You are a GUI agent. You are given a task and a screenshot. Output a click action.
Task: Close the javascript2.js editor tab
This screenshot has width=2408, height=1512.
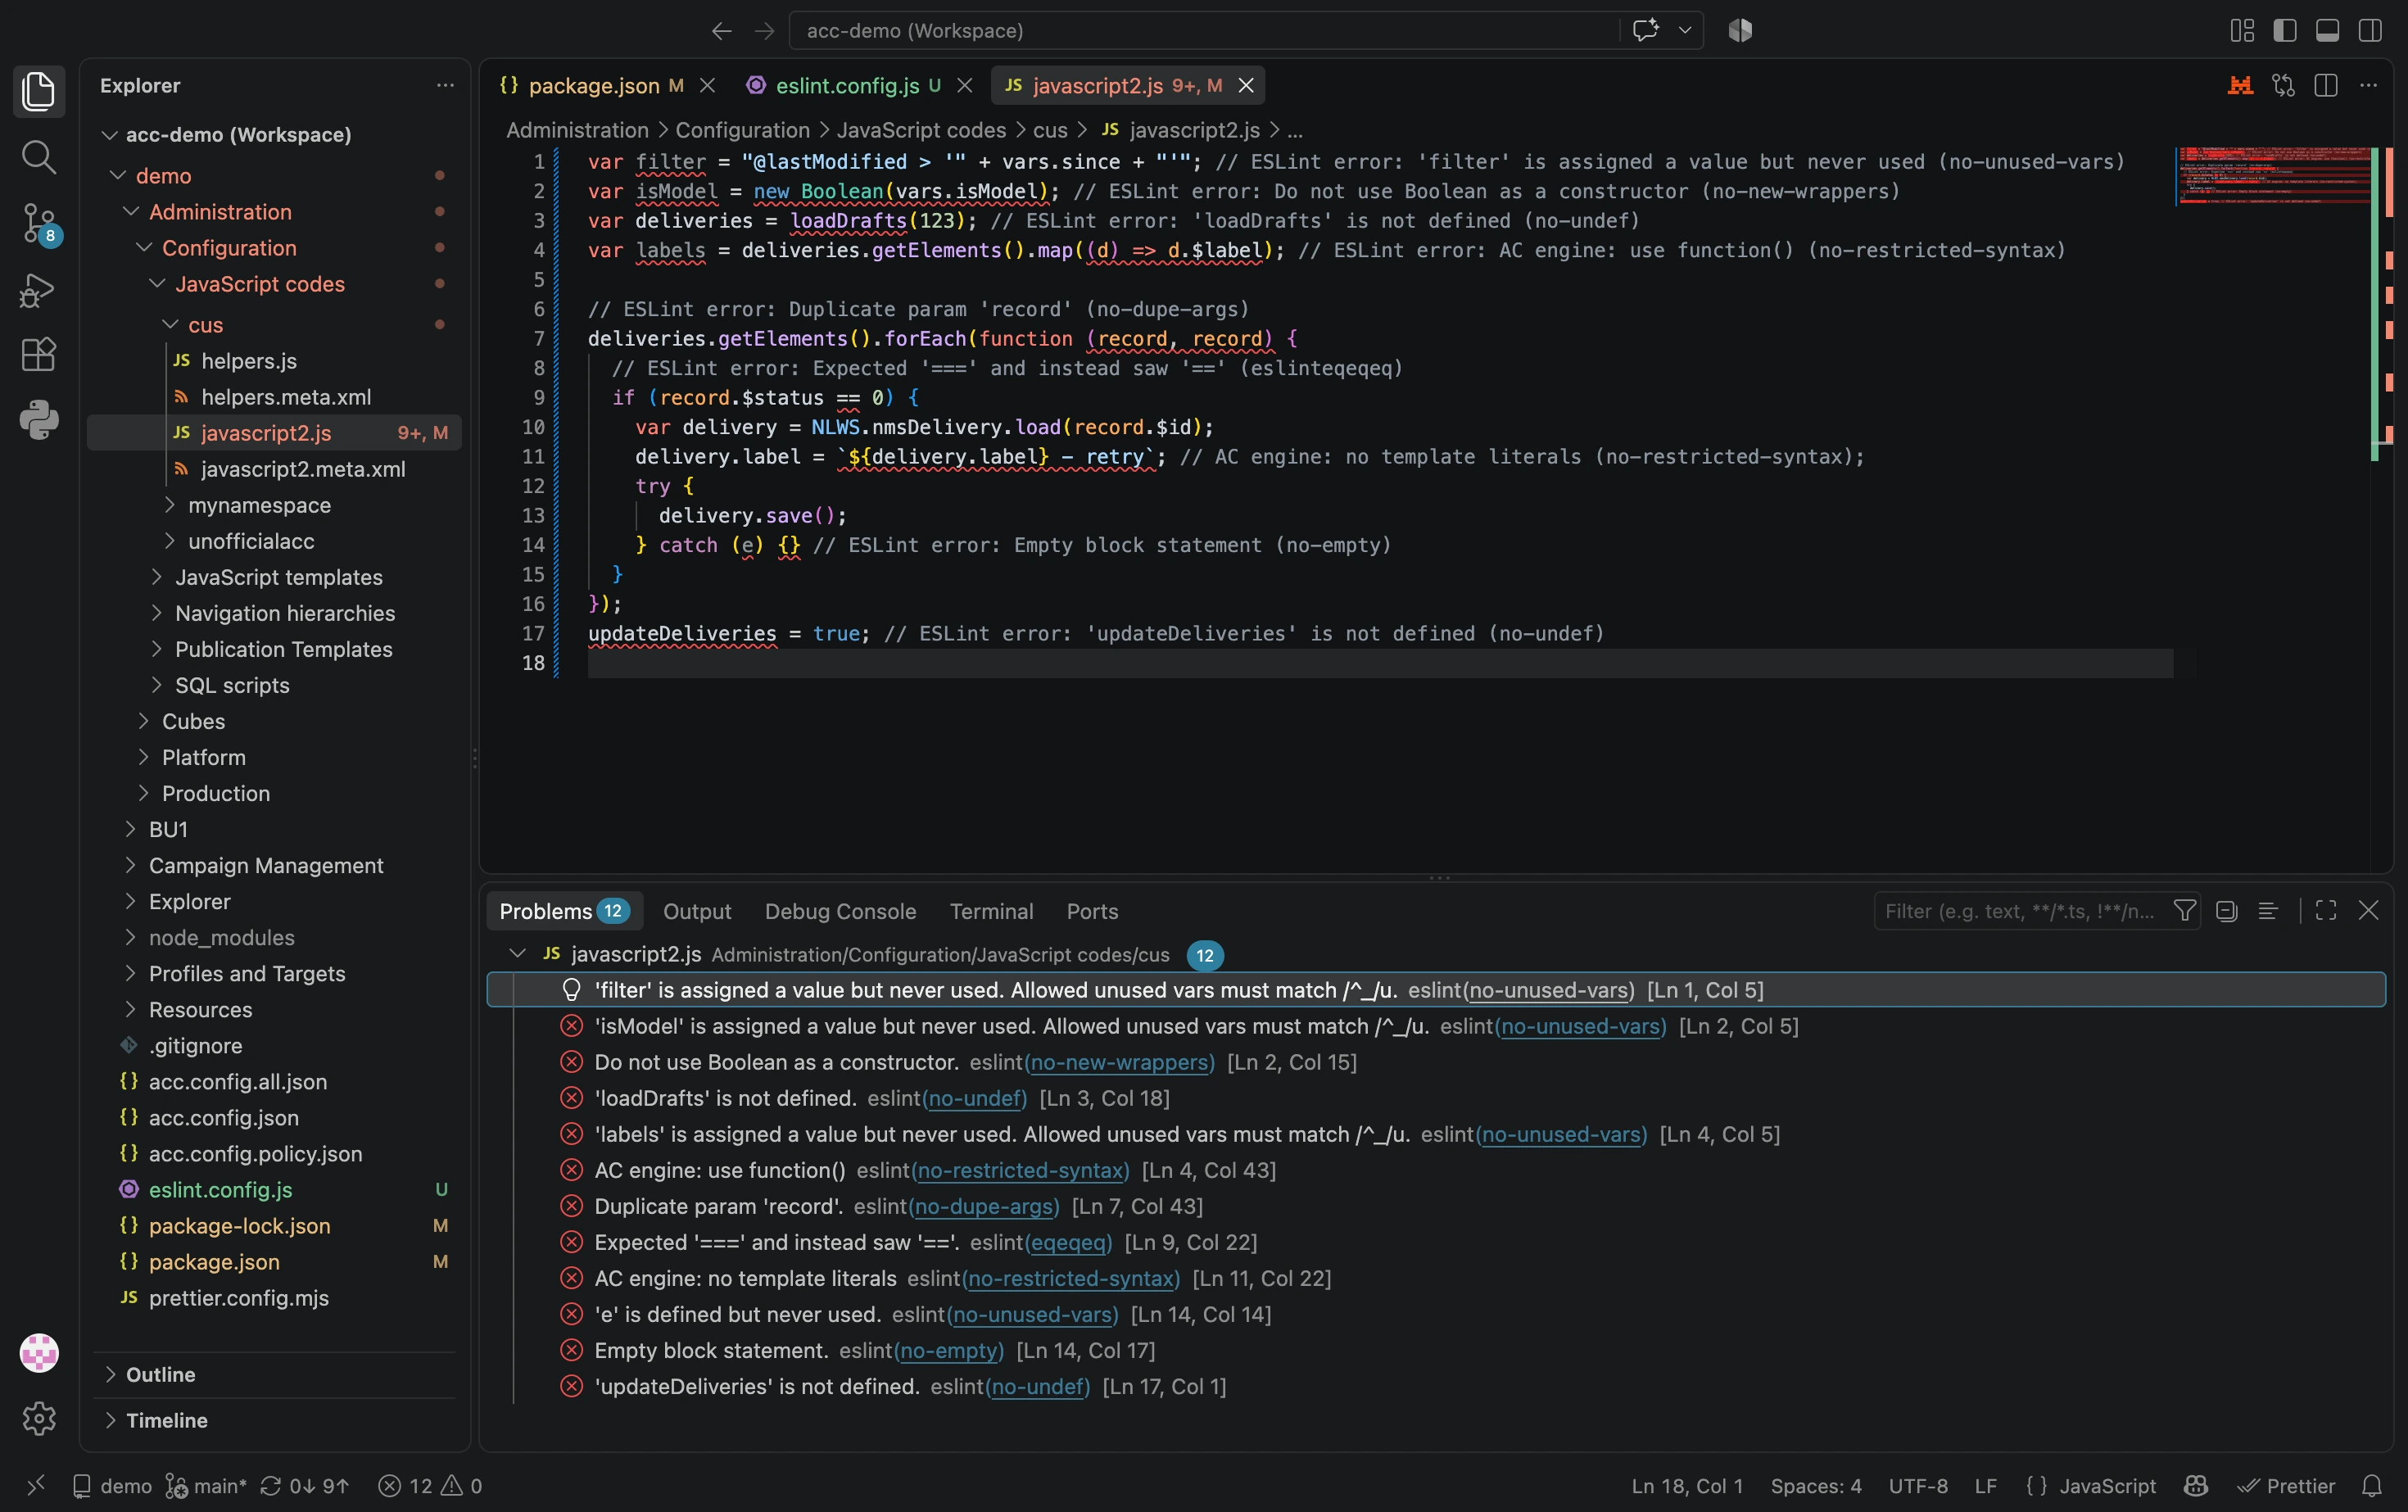tap(1246, 86)
